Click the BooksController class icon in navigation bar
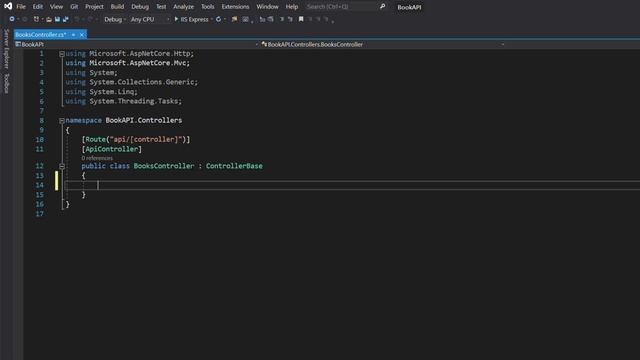This screenshot has width=640, height=360. (x=264, y=44)
